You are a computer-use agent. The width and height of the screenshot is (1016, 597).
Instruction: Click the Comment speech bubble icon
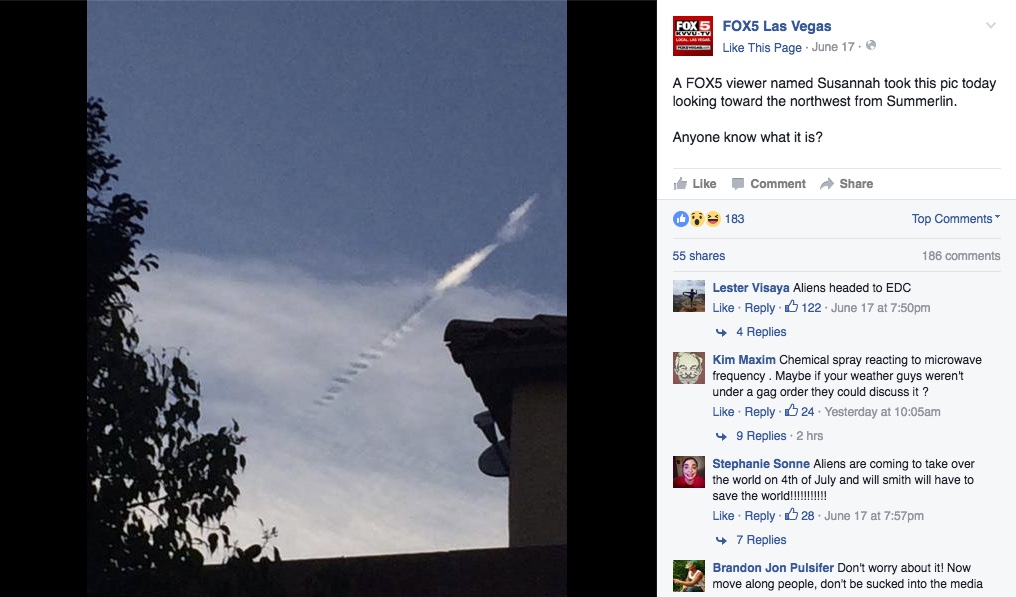[737, 184]
